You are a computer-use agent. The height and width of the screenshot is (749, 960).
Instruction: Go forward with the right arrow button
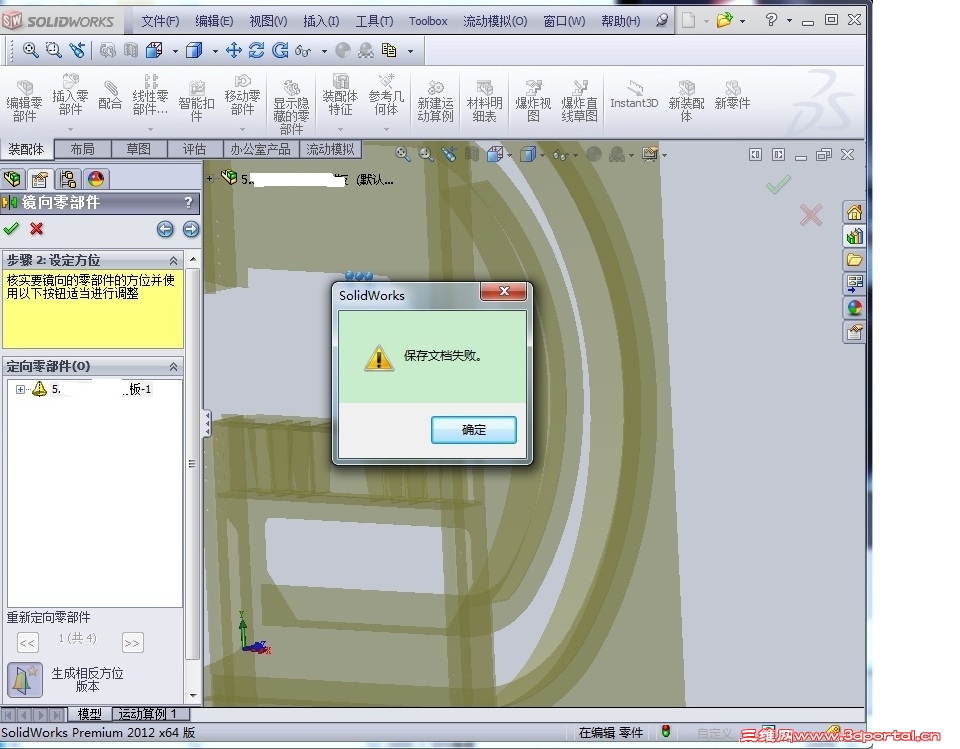(191, 229)
